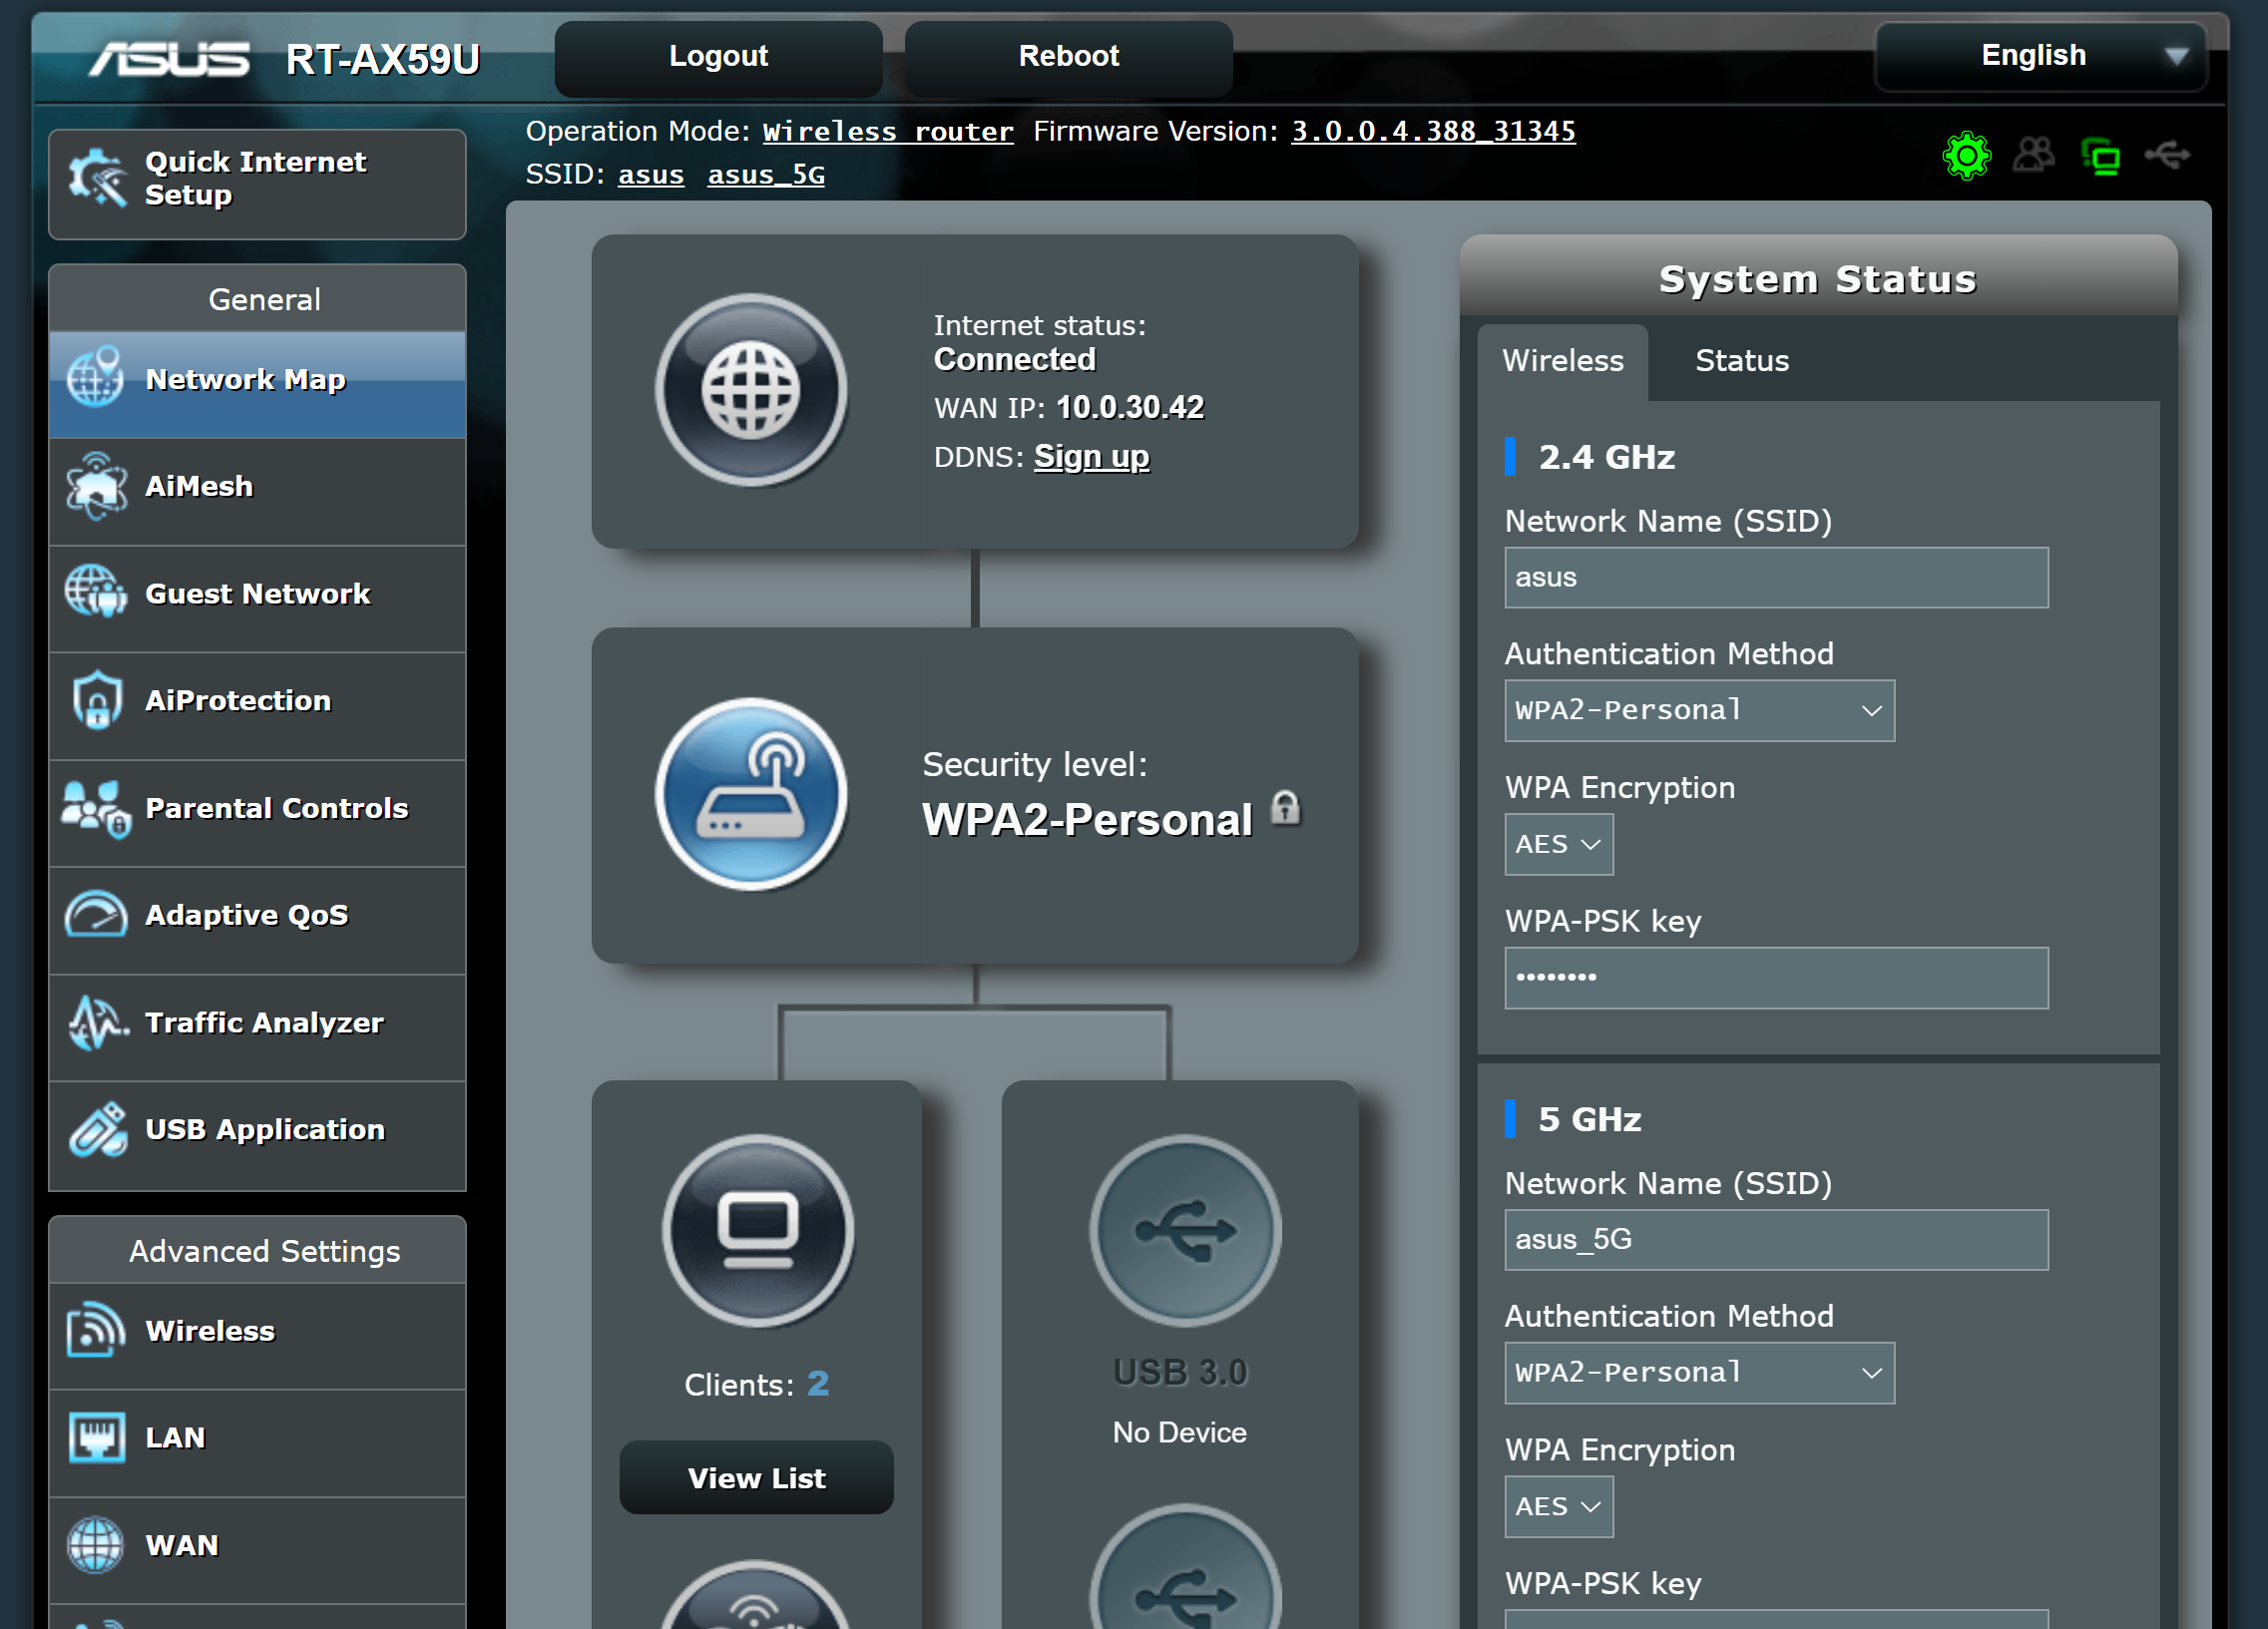Click the asus_5G SSID link in header
Image resolution: width=2268 pixels, height=1629 pixels.
(766, 174)
